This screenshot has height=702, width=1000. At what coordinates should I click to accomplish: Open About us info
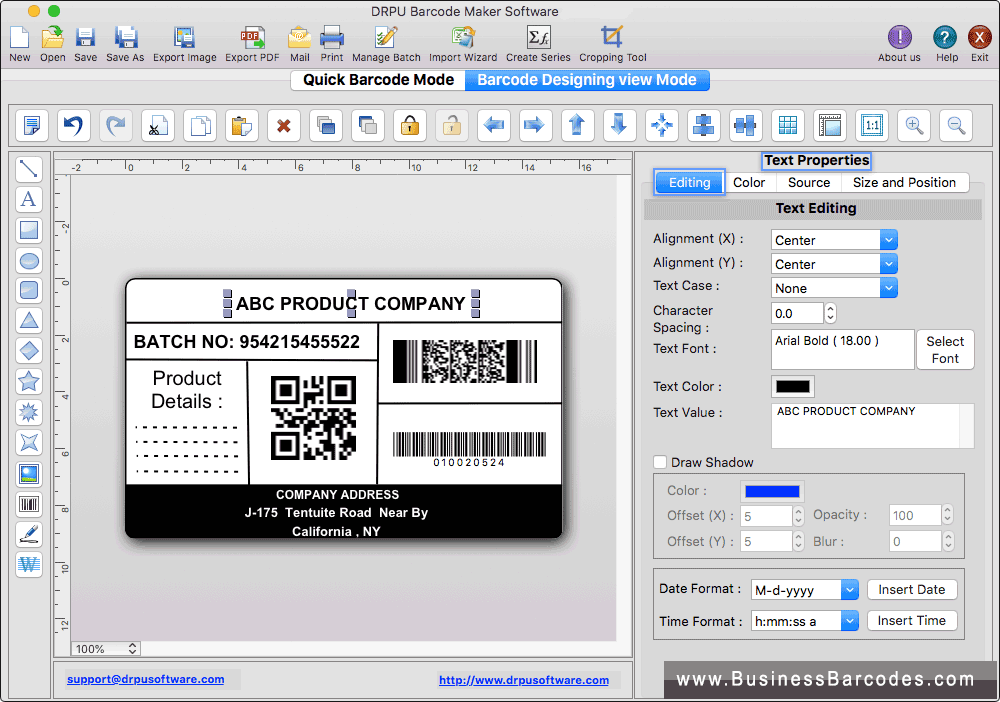click(899, 38)
